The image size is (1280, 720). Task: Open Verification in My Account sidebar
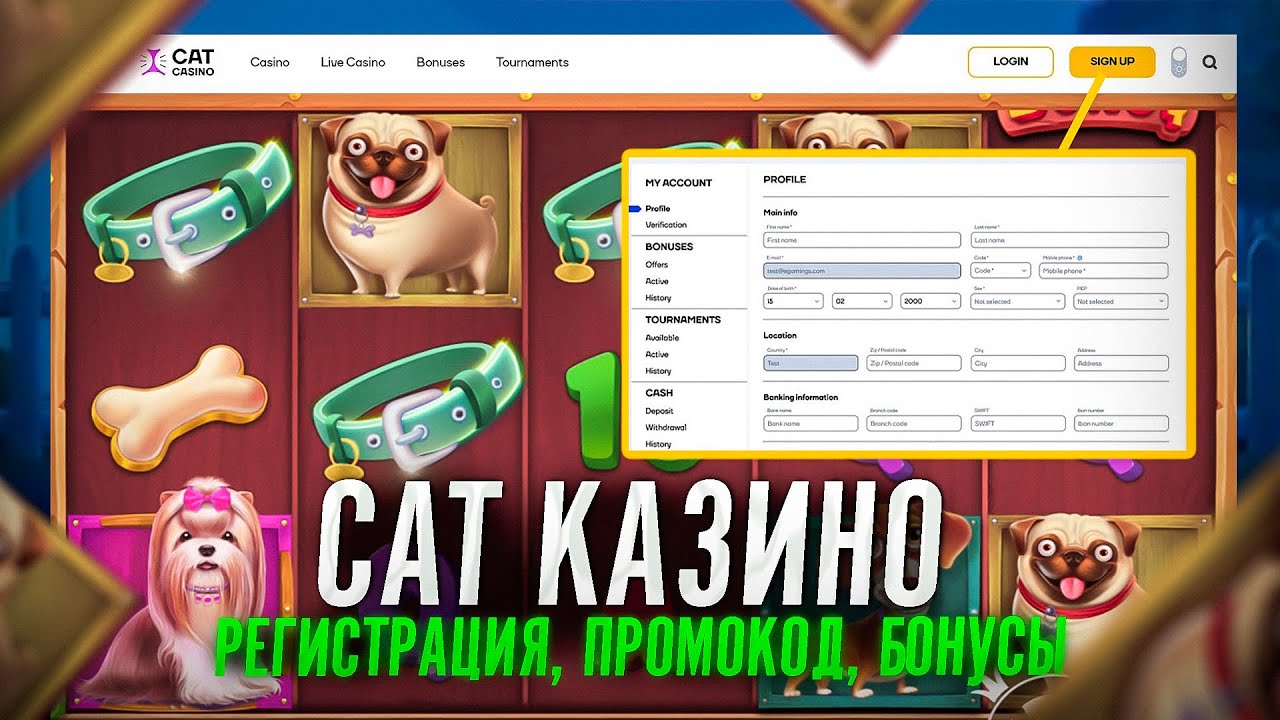pos(666,225)
